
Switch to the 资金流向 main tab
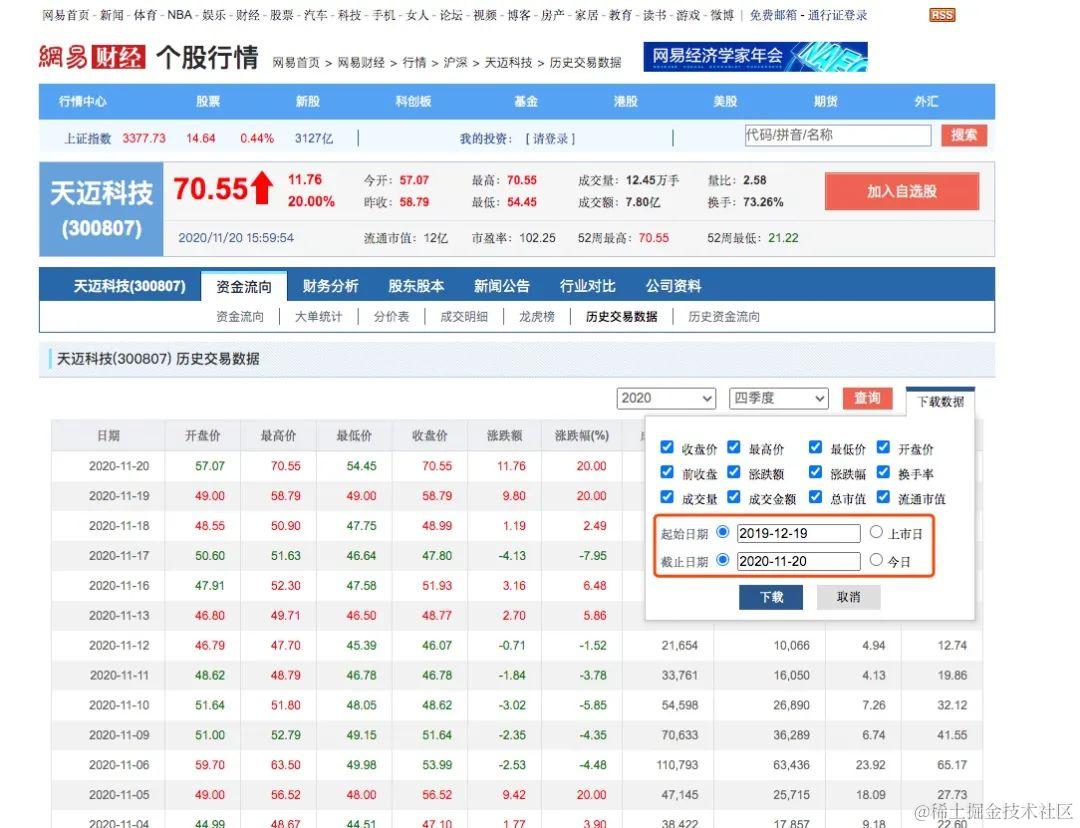click(244, 287)
